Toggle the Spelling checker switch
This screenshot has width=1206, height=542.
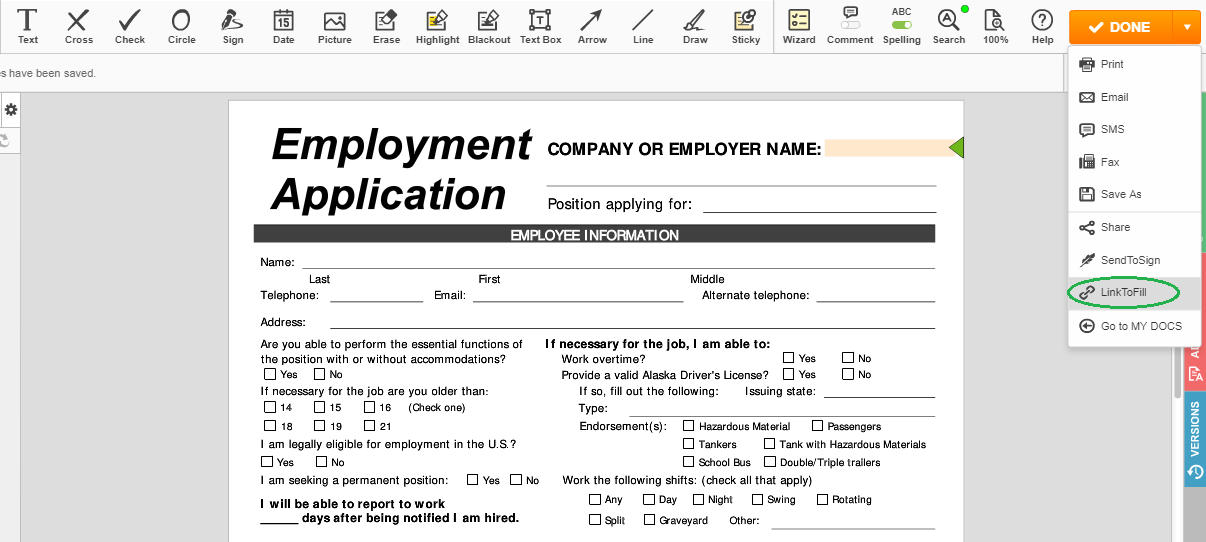(902, 23)
